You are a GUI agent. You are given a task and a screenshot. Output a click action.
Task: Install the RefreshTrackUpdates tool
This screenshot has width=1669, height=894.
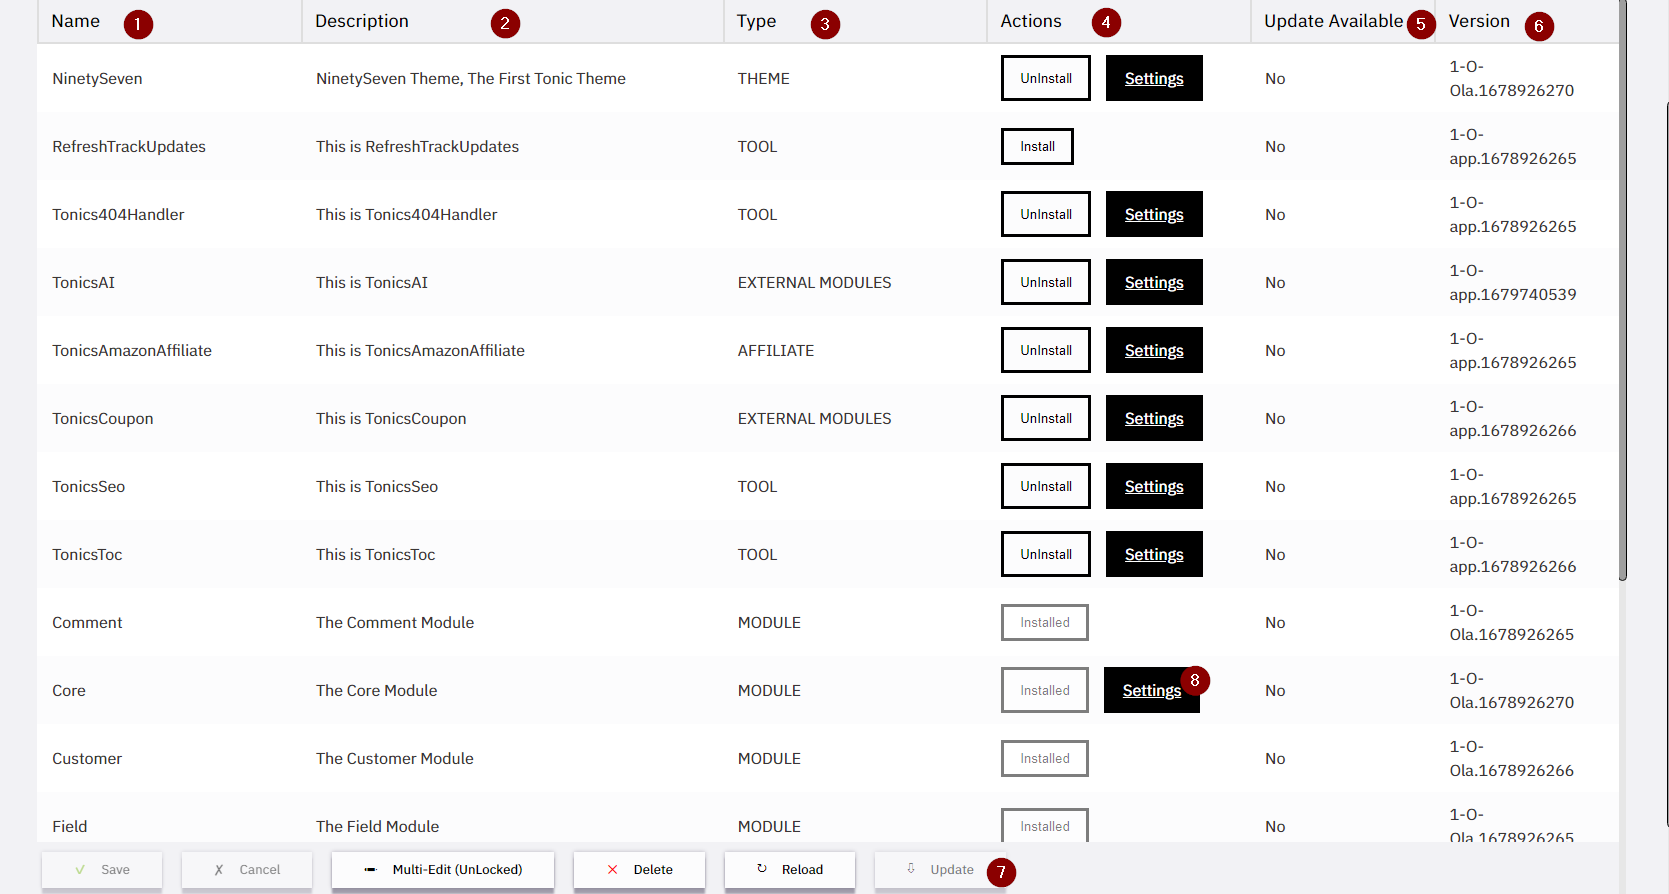(1037, 146)
